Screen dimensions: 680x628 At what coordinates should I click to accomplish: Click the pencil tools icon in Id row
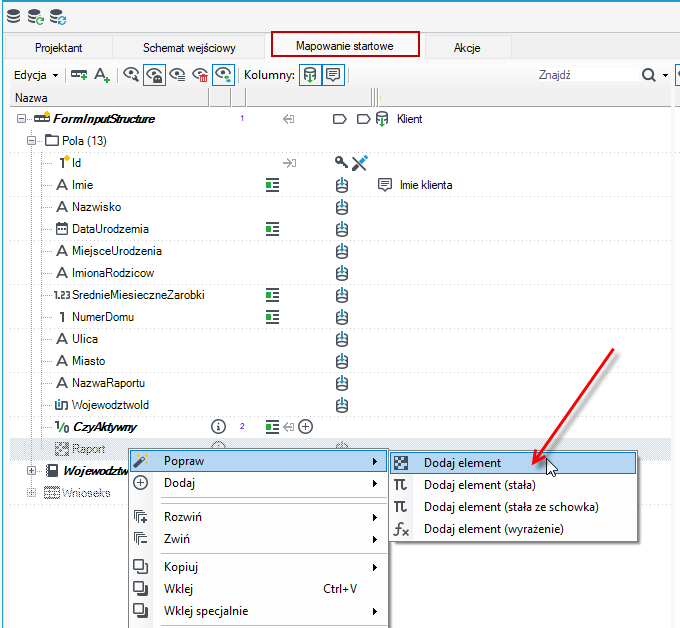pyautogui.click(x=360, y=163)
